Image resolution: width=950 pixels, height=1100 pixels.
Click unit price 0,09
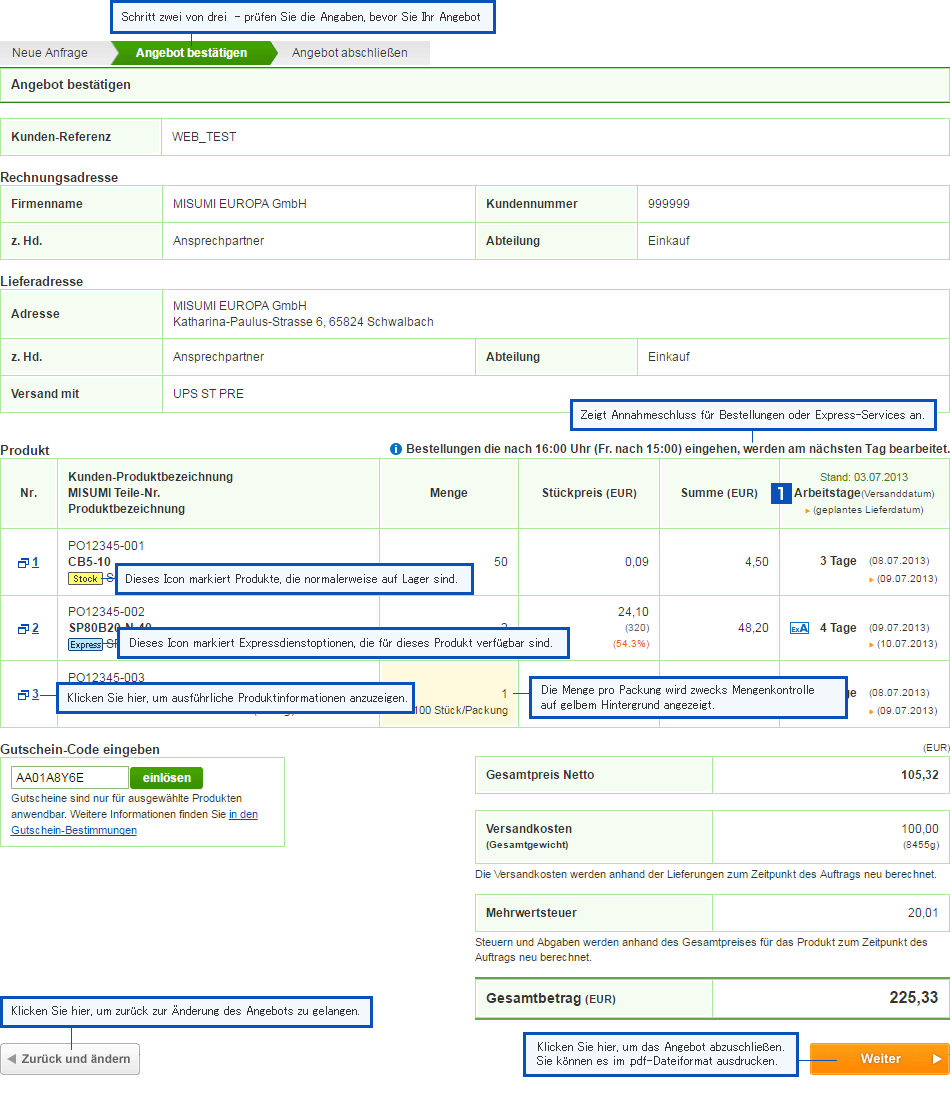(637, 562)
